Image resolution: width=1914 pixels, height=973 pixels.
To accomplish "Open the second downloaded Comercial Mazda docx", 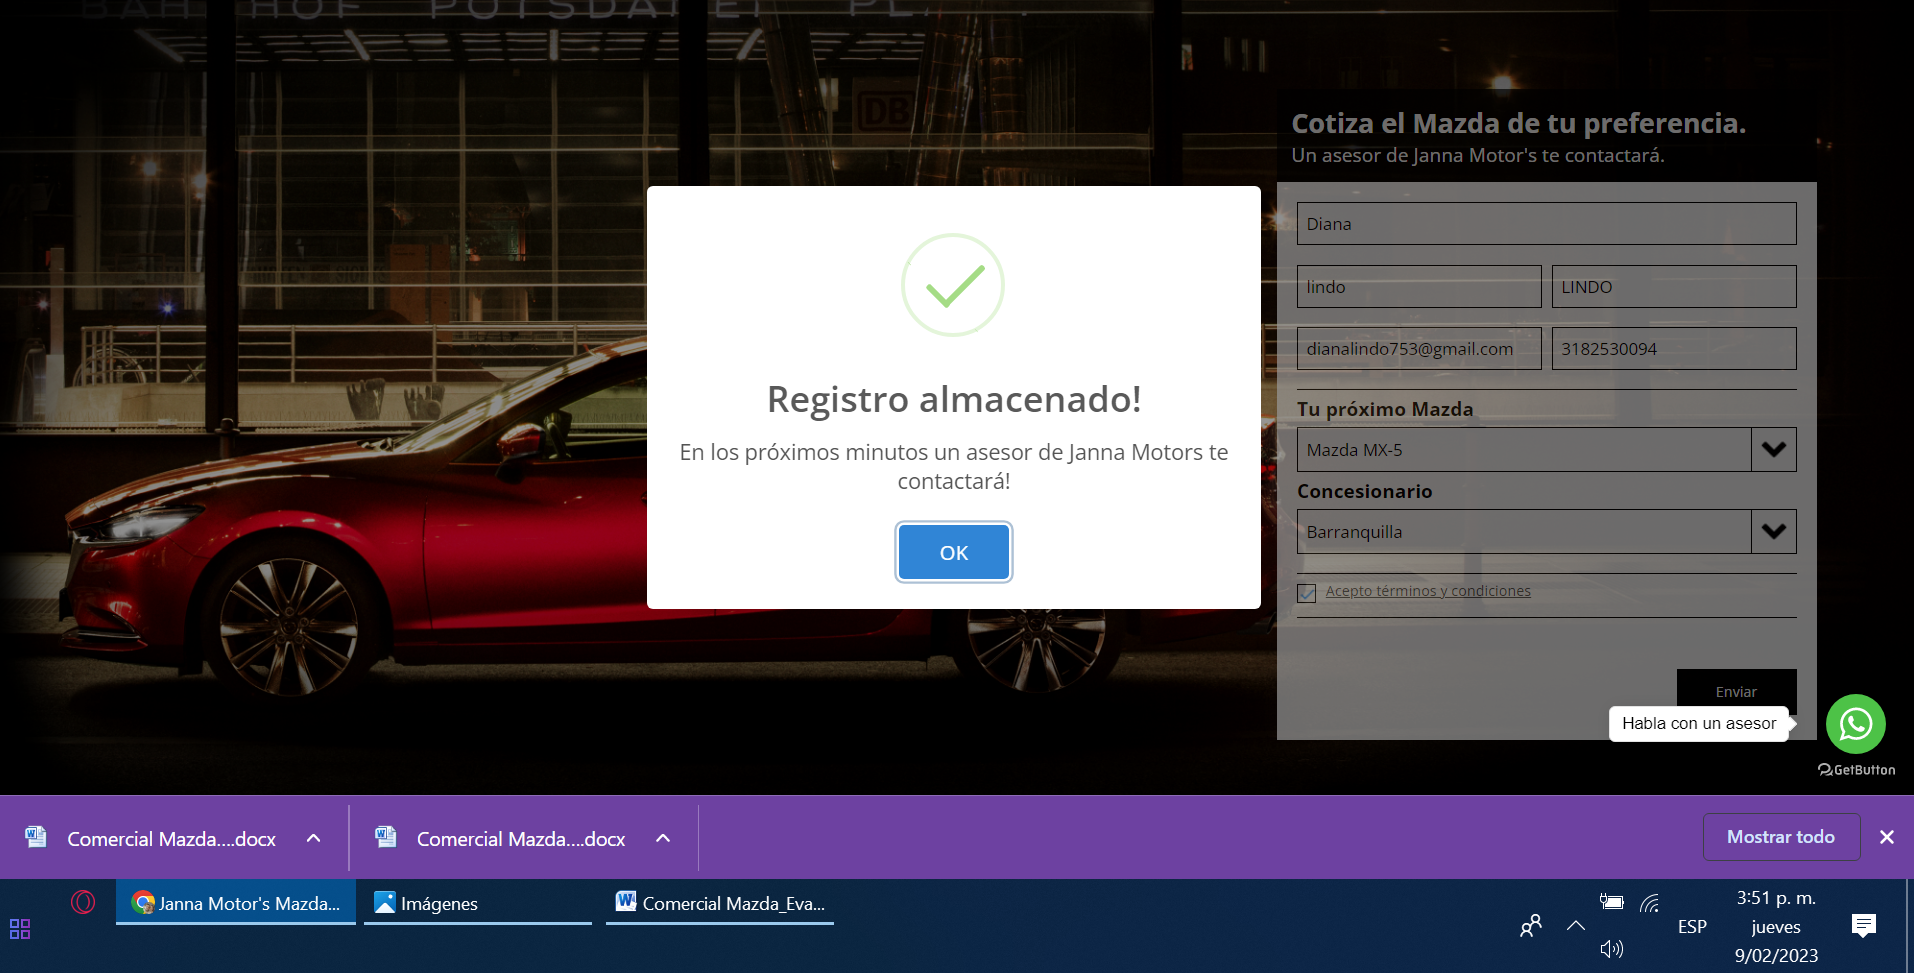I will coord(520,839).
